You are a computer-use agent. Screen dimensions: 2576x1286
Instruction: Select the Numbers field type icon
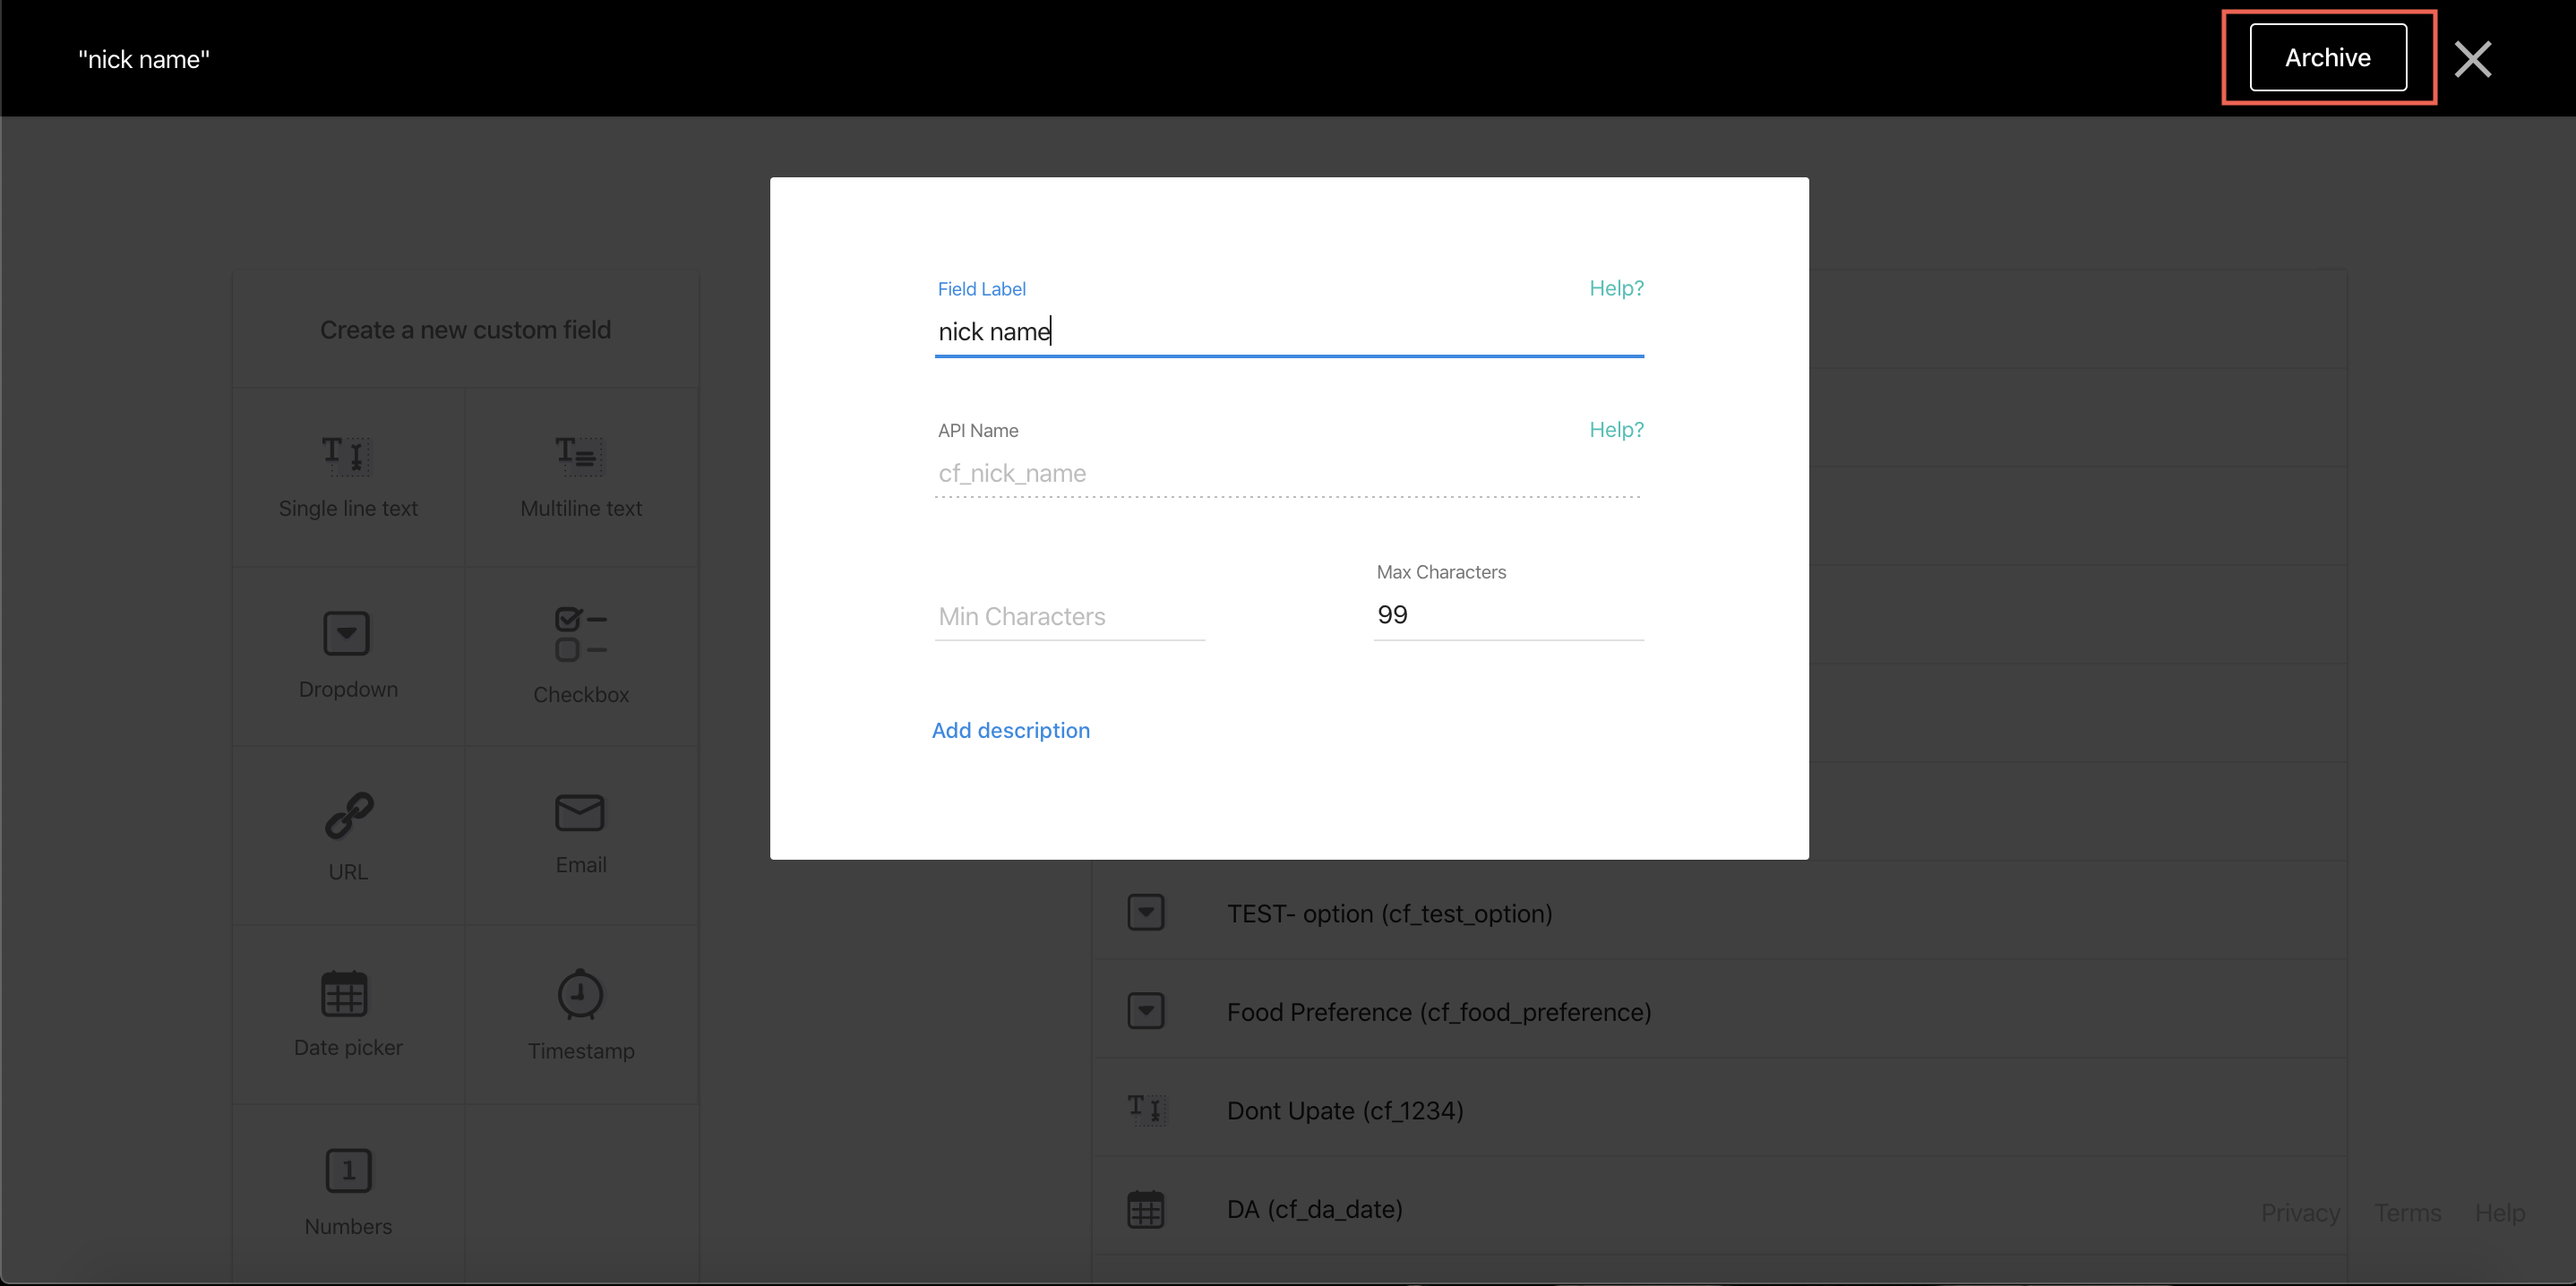[x=348, y=1171]
